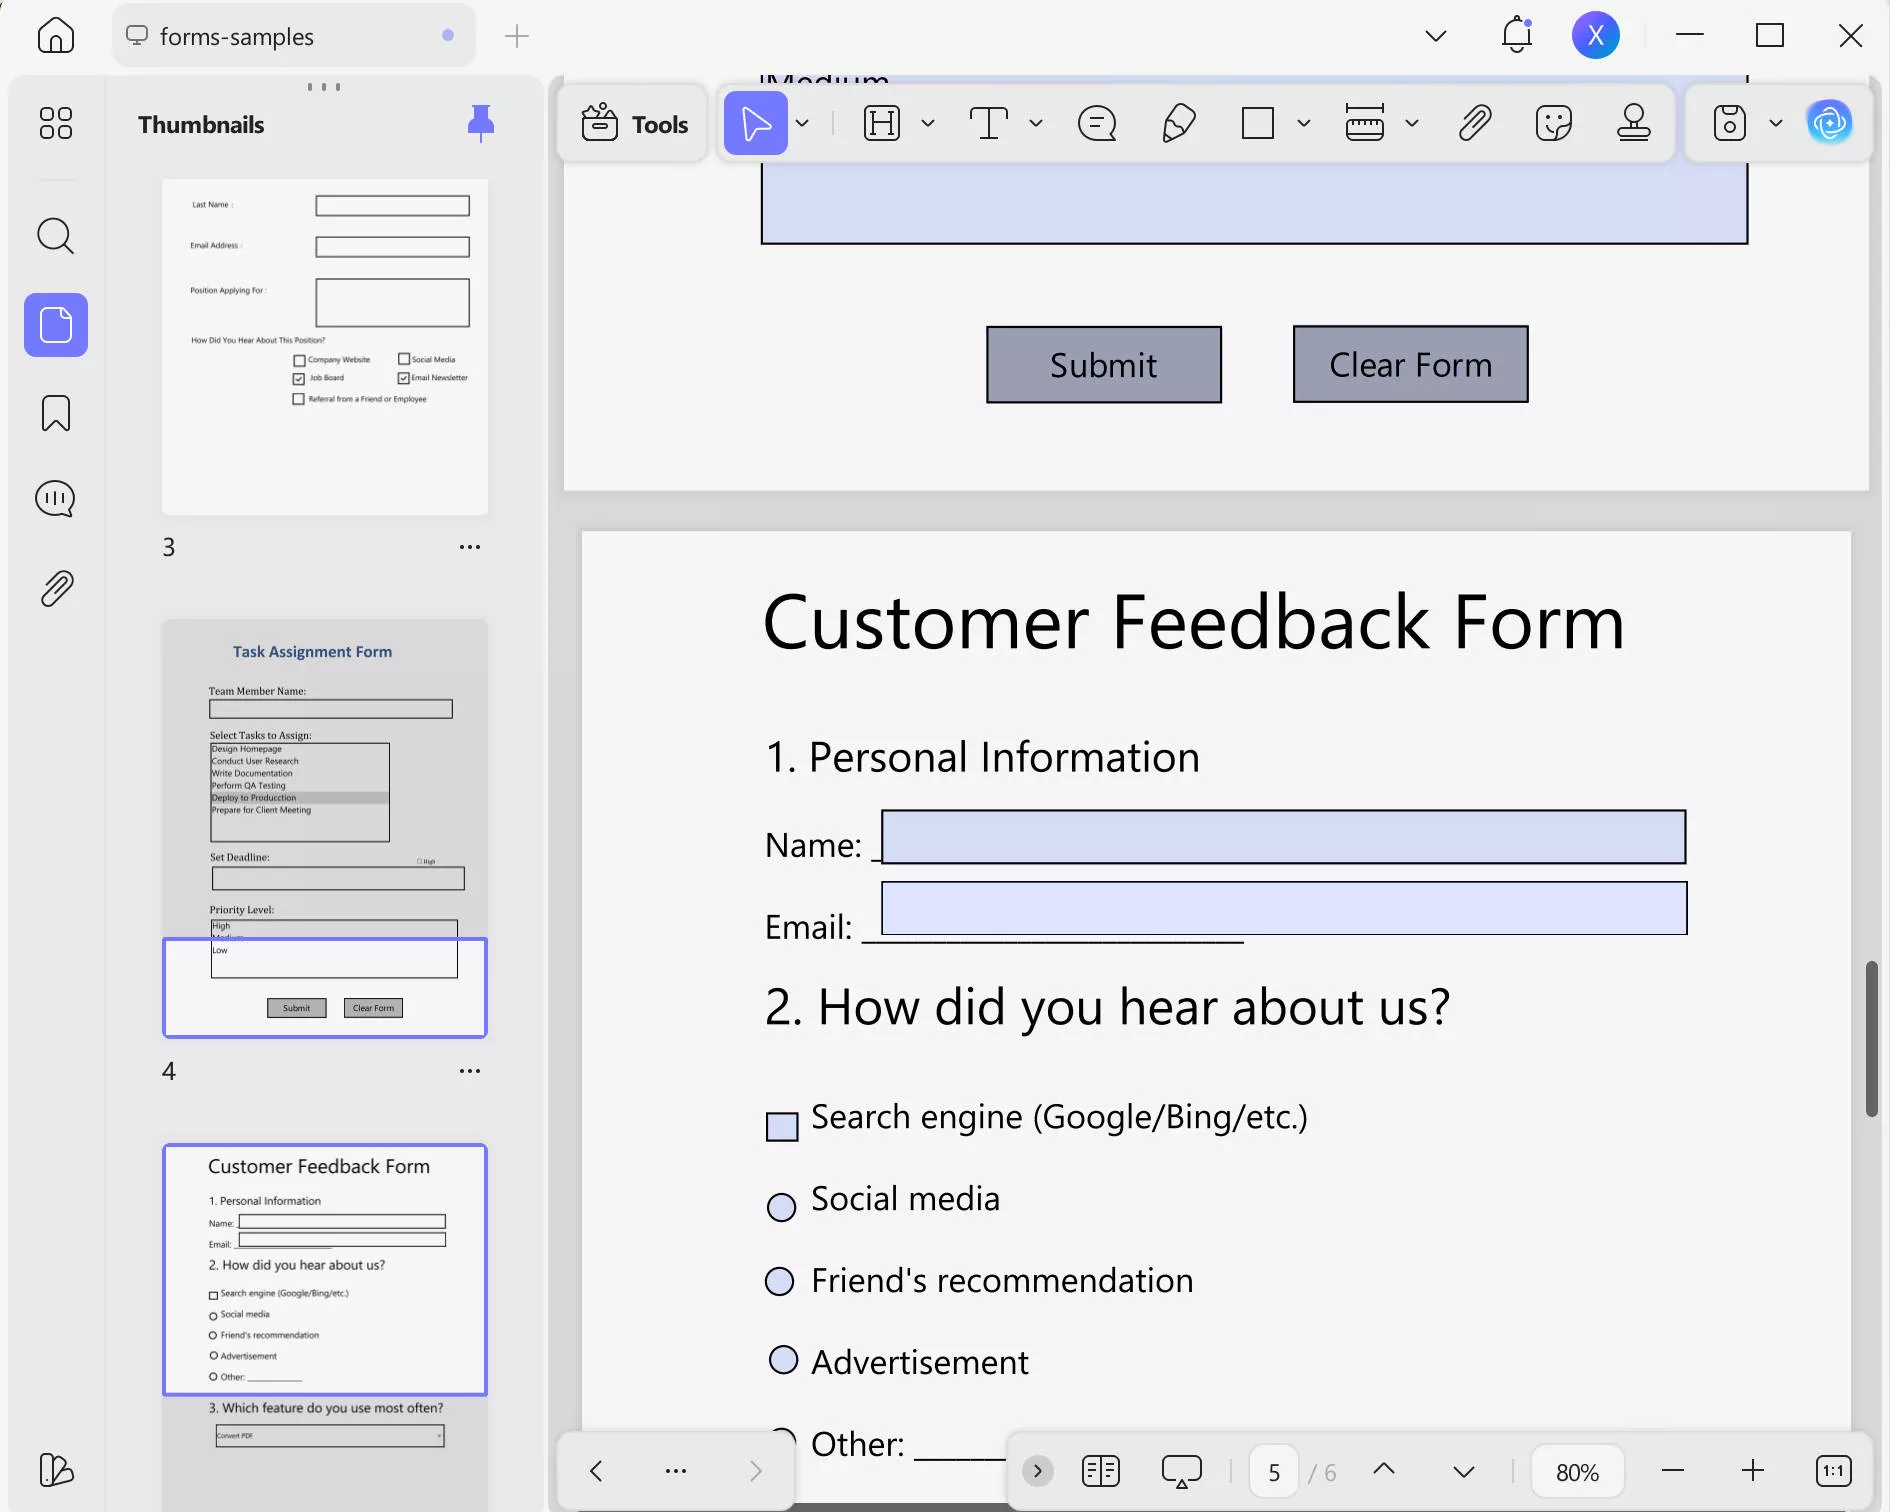Open the Bookmarks panel in sidebar
This screenshot has width=1890, height=1512.
[55, 413]
